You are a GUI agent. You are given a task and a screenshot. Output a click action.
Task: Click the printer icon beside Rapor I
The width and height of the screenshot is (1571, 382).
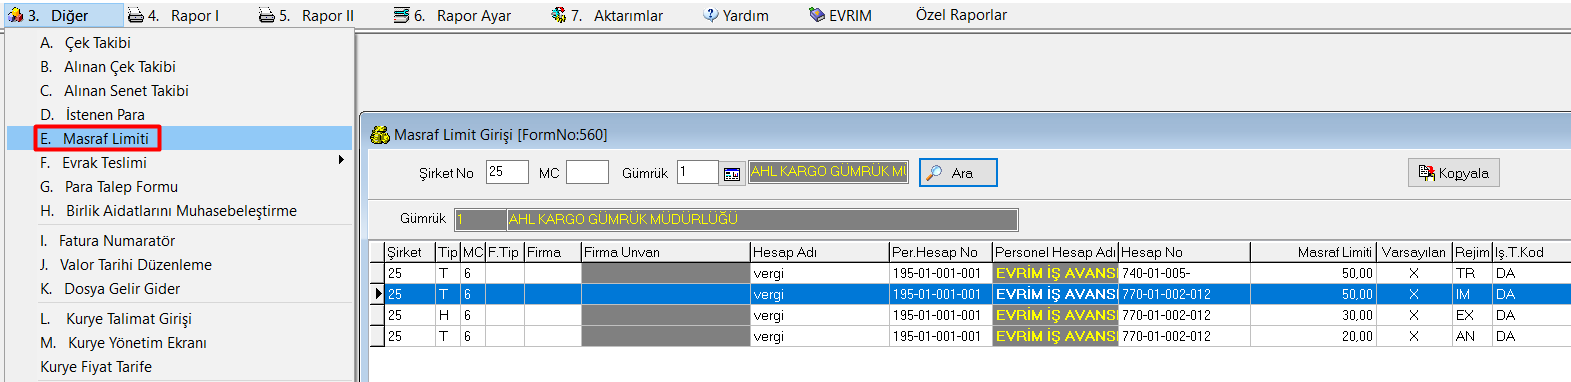click(x=136, y=15)
